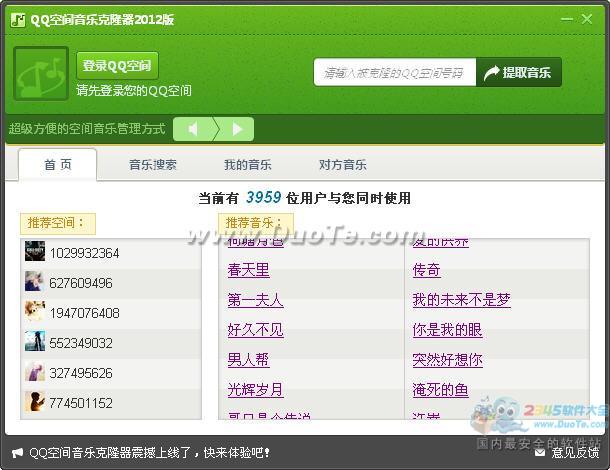Open the song link 光辉岁月
The height and width of the screenshot is (470, 610).
(256, 390)
